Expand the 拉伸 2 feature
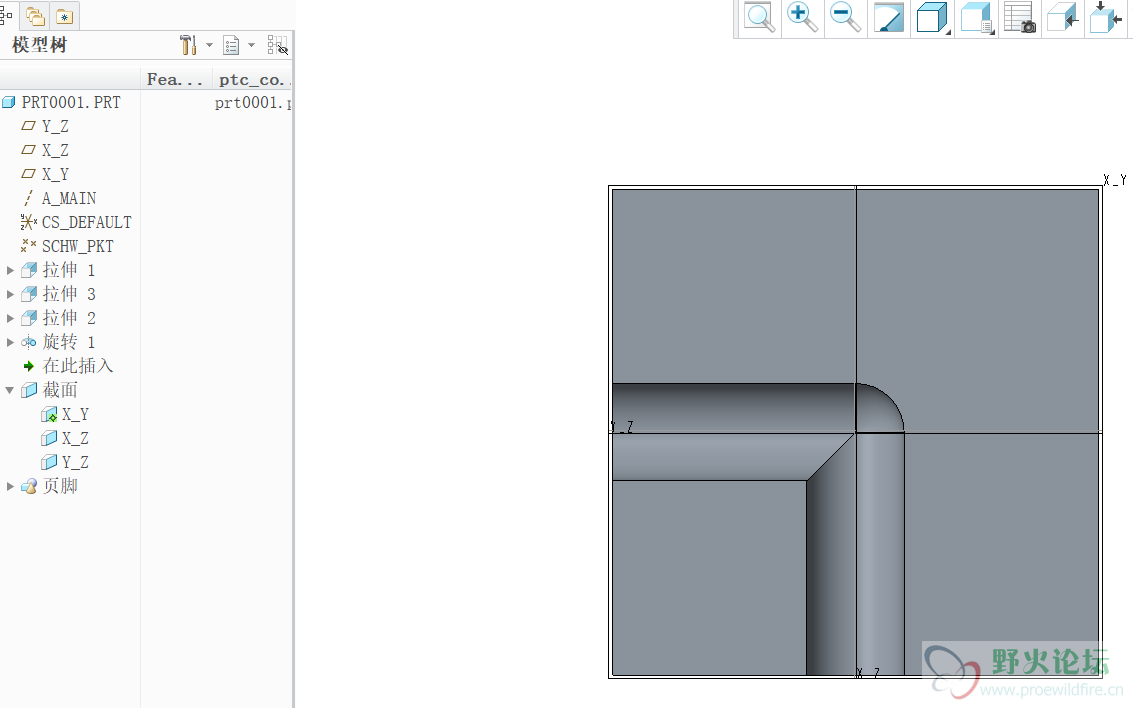 pyautogui.click(x=10, y=318)
